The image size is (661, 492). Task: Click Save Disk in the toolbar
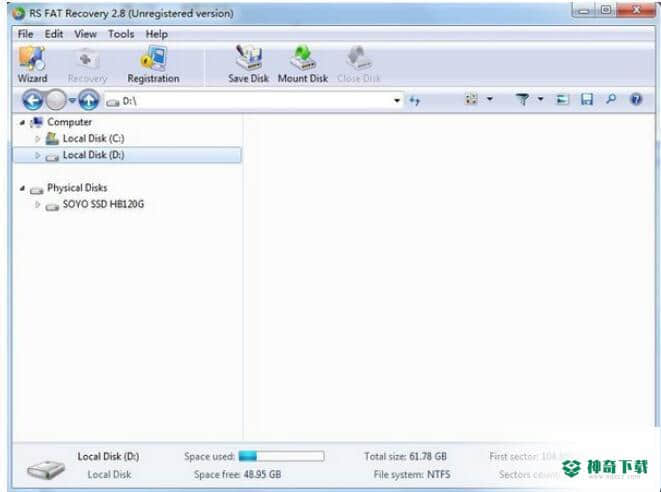click(x=248, y=64)
